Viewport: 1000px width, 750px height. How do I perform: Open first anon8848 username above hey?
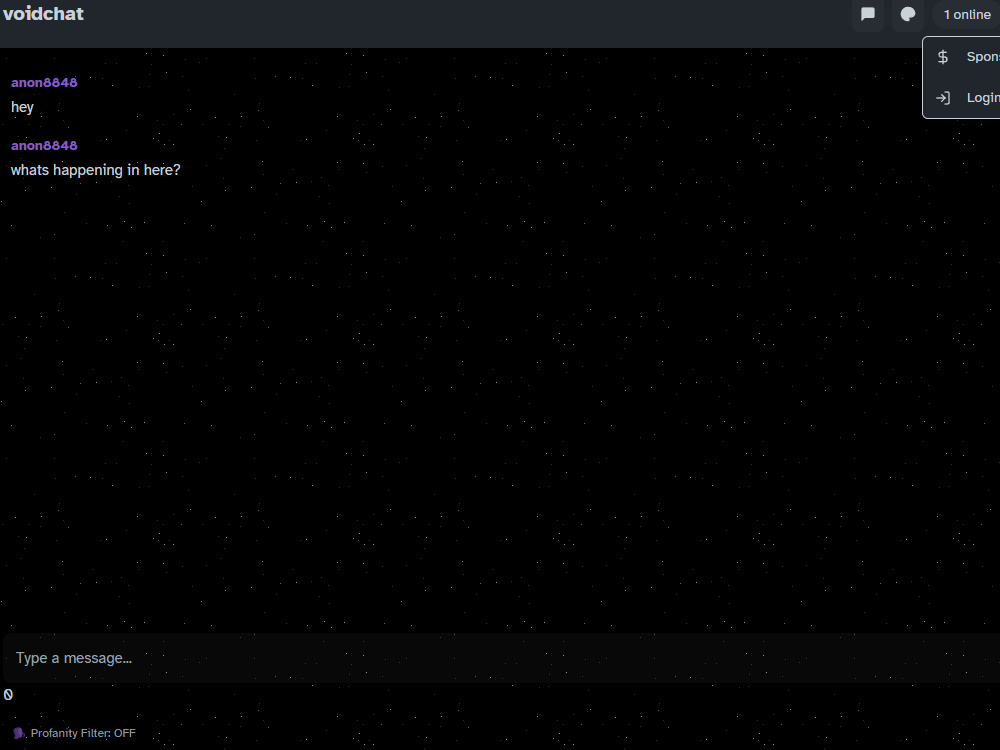[44, 82]
